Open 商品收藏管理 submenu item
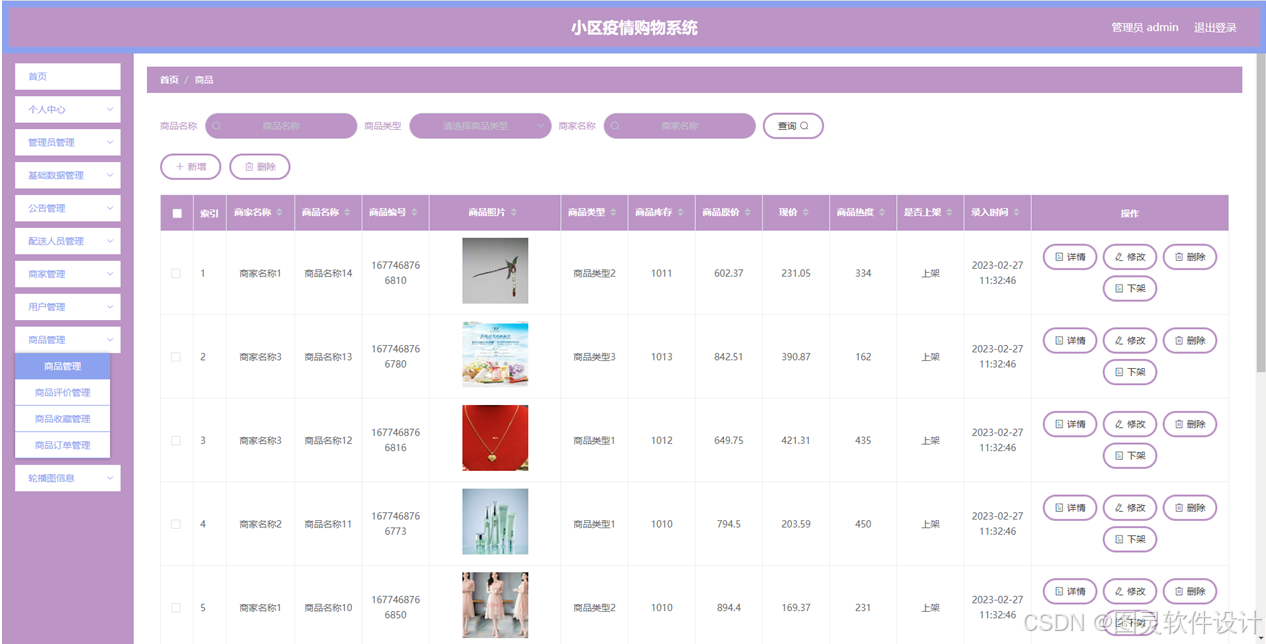The image size is (1266, 644). (63, 419)
